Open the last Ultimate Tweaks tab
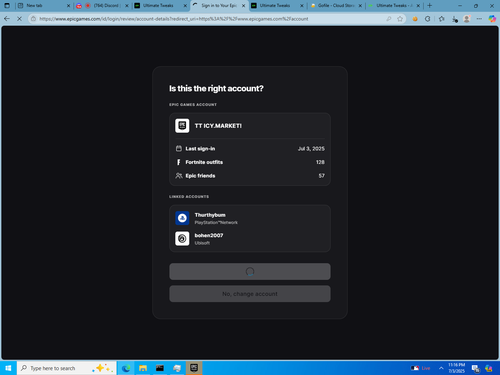The width and height of the screenshot is (500, 375). pyautogui.click(x=394, y=6)
